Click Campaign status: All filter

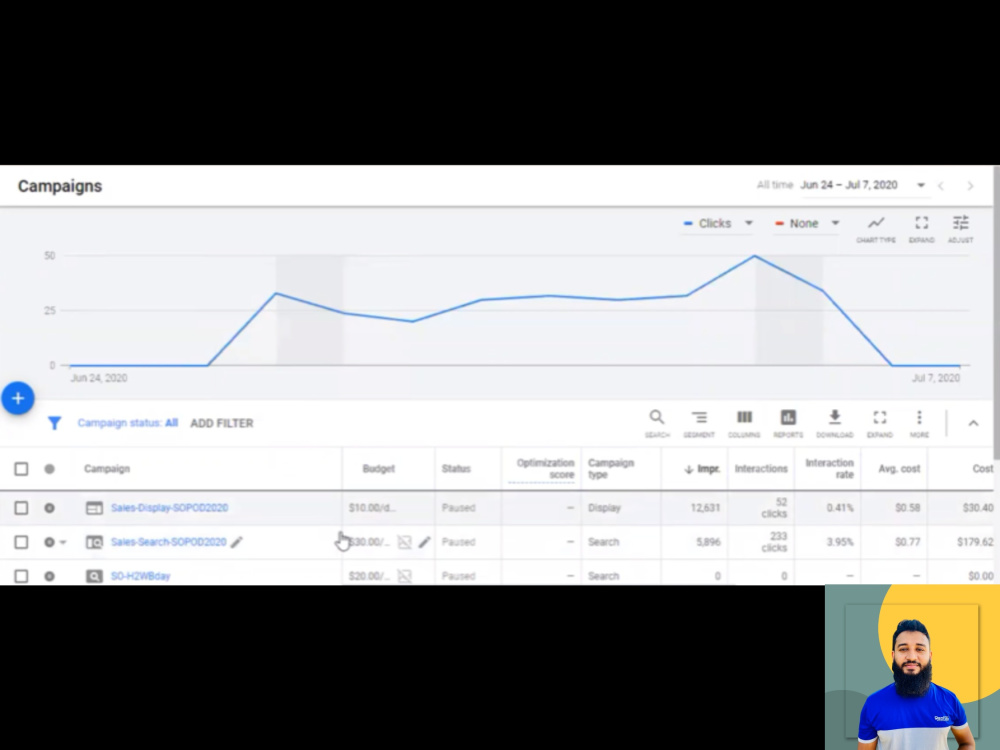(128, 423)
